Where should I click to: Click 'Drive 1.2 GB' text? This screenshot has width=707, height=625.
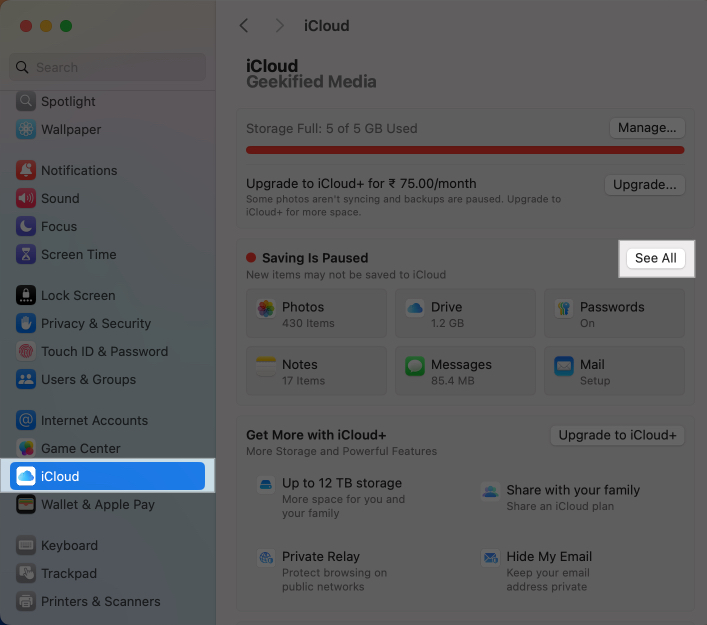(x=446, y=314)
